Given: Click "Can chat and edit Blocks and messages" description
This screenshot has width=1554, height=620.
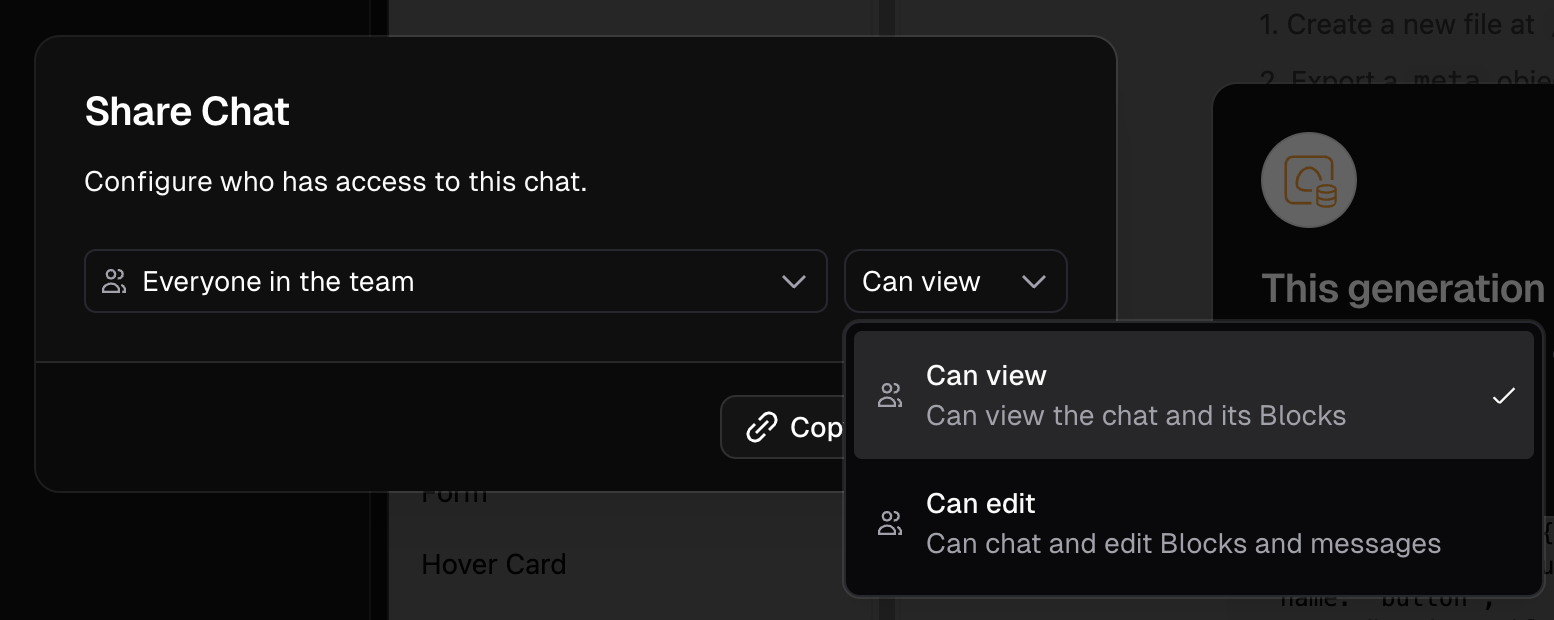Looking at the screenshot, I should [1183, 544].
